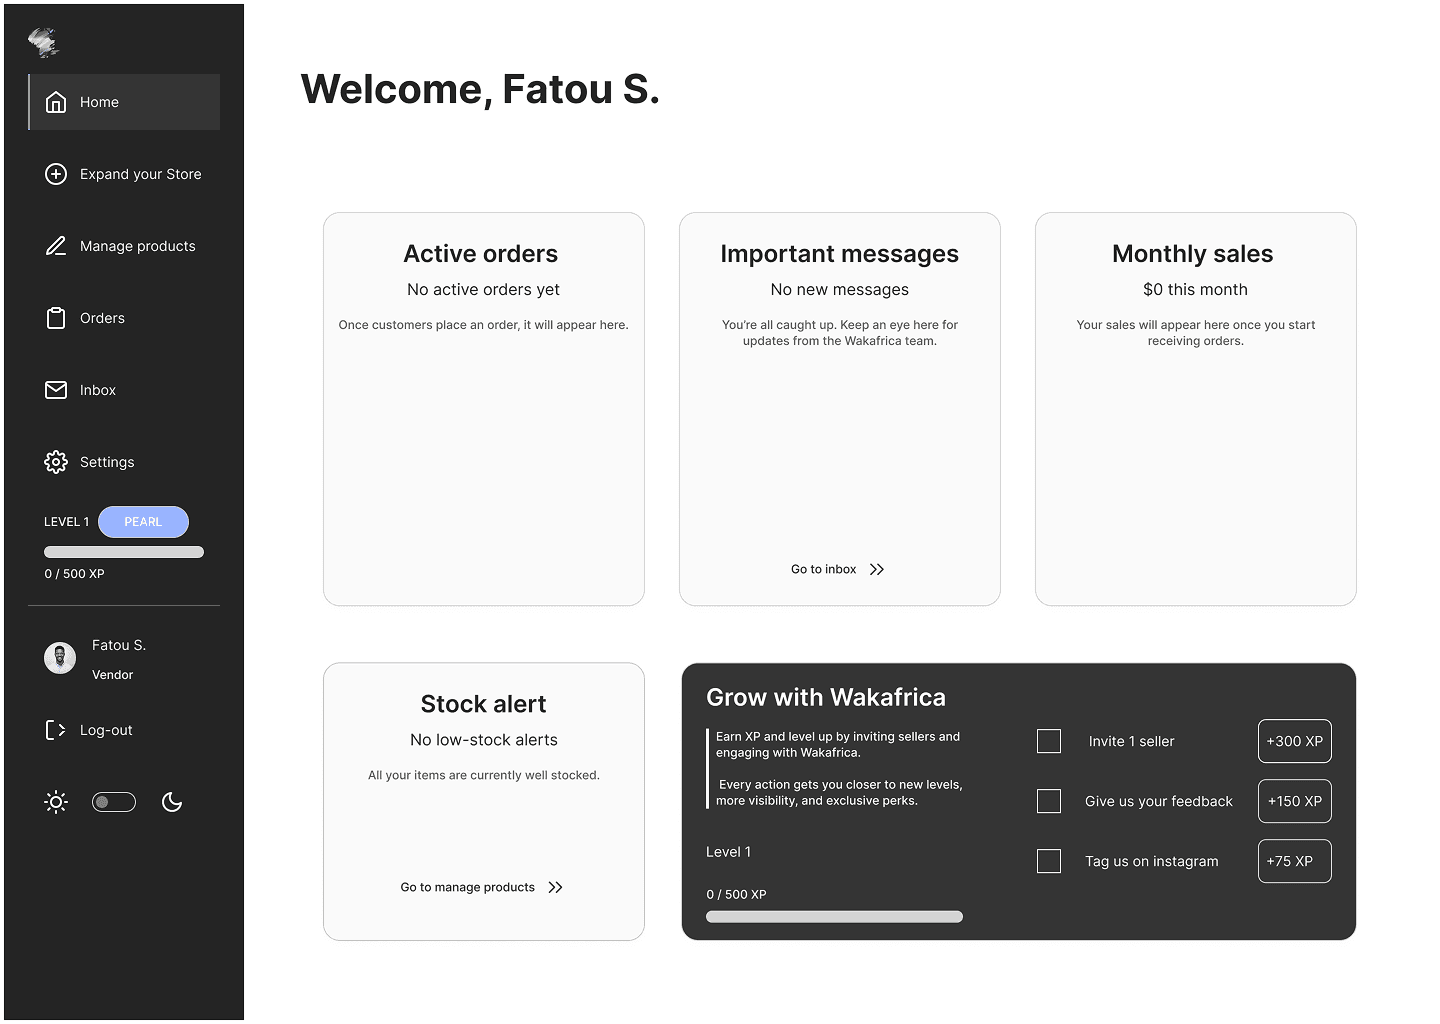Click the Log-out door icon
Screen dimensions: 1440x1024
point(56,730)
